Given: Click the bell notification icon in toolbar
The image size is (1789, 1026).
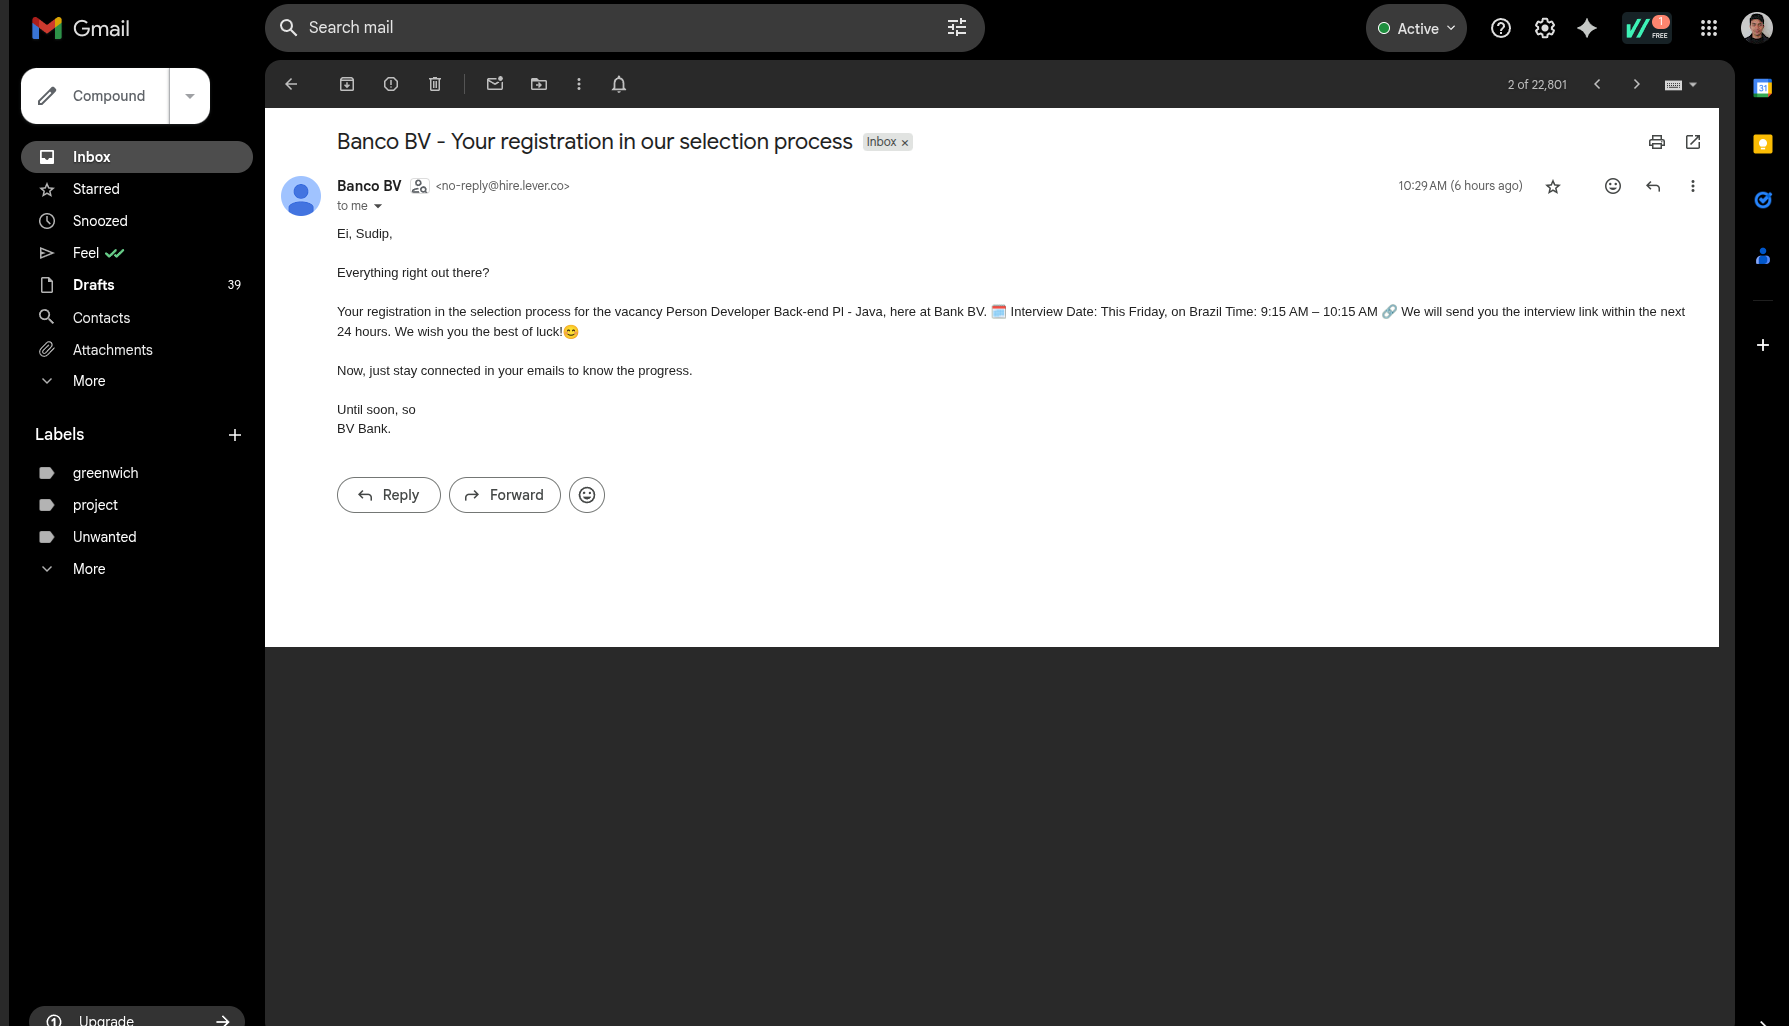Looking at the screenshot, I should pyautogui.click(x=619, y=84).
